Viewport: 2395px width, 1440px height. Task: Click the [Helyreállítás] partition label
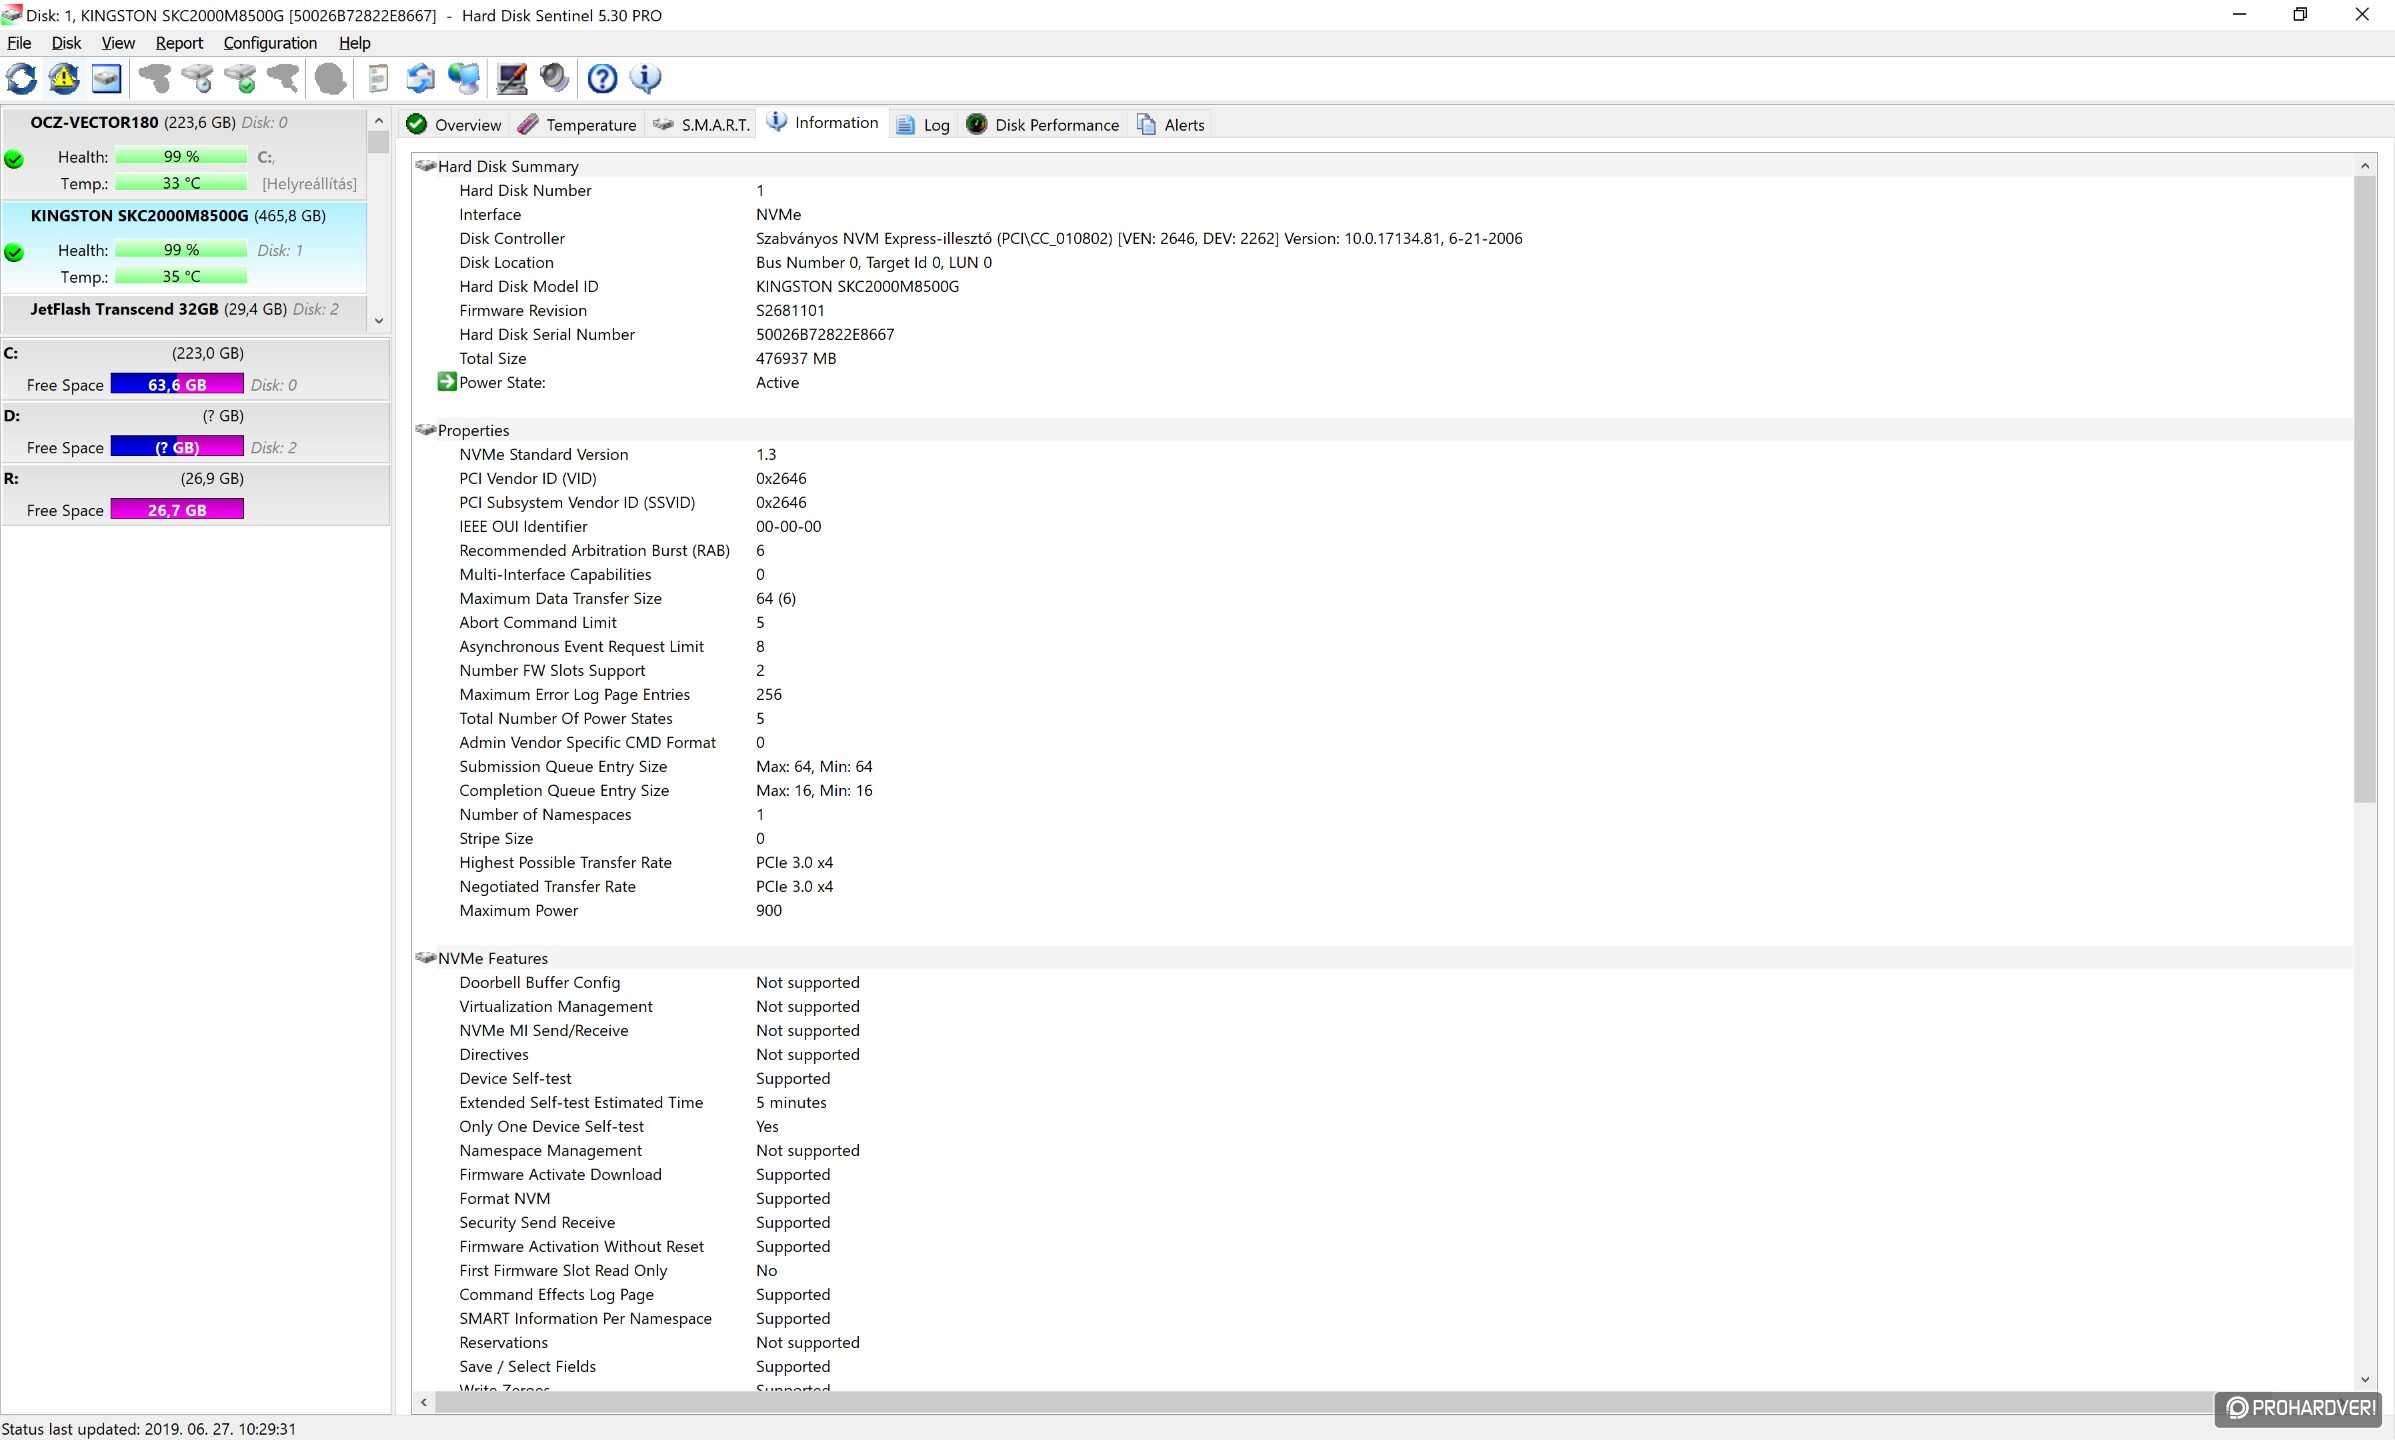pyautogui.click(x=309, y=184)
